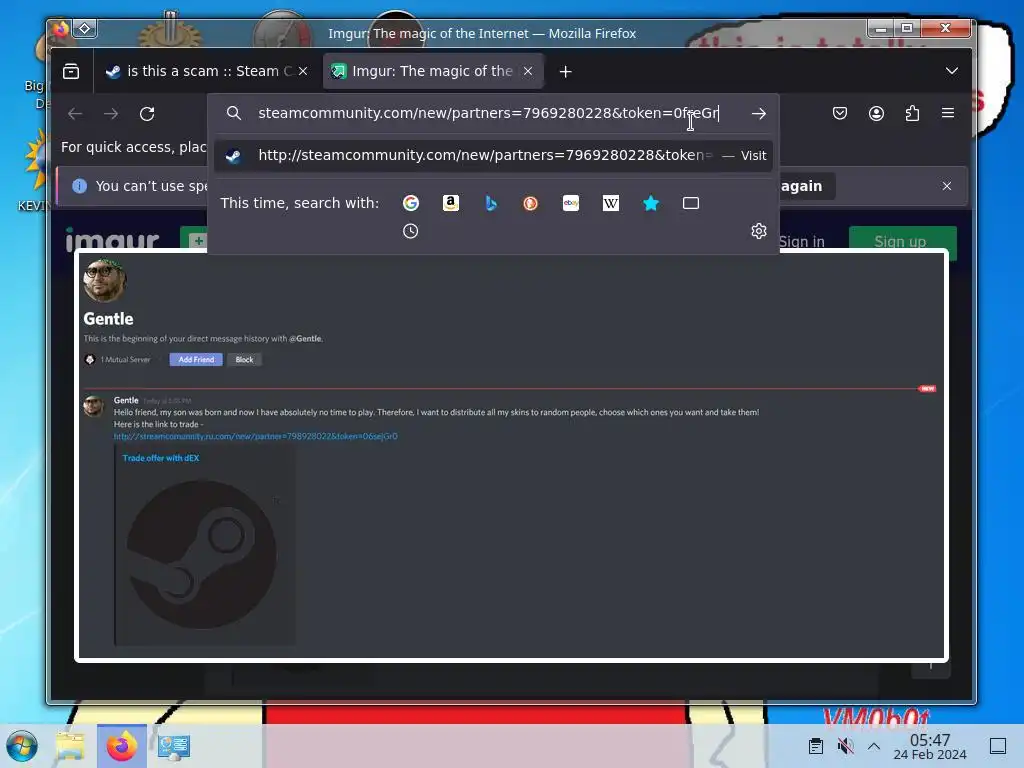Image resolution: width=1024 pixels, height=768 pixels.
Task: Click the imgur logo
Action: 112,240
